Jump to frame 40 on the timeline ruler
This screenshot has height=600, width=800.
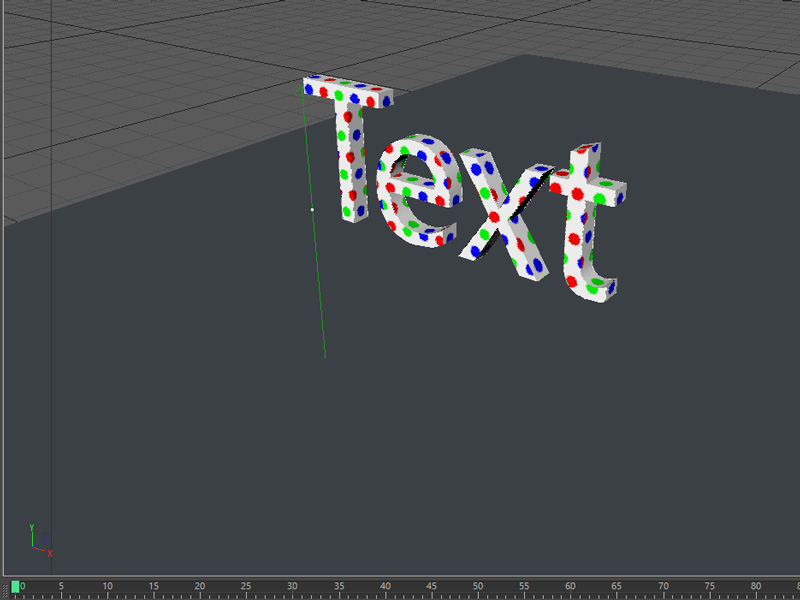click(x=385, y=586)
